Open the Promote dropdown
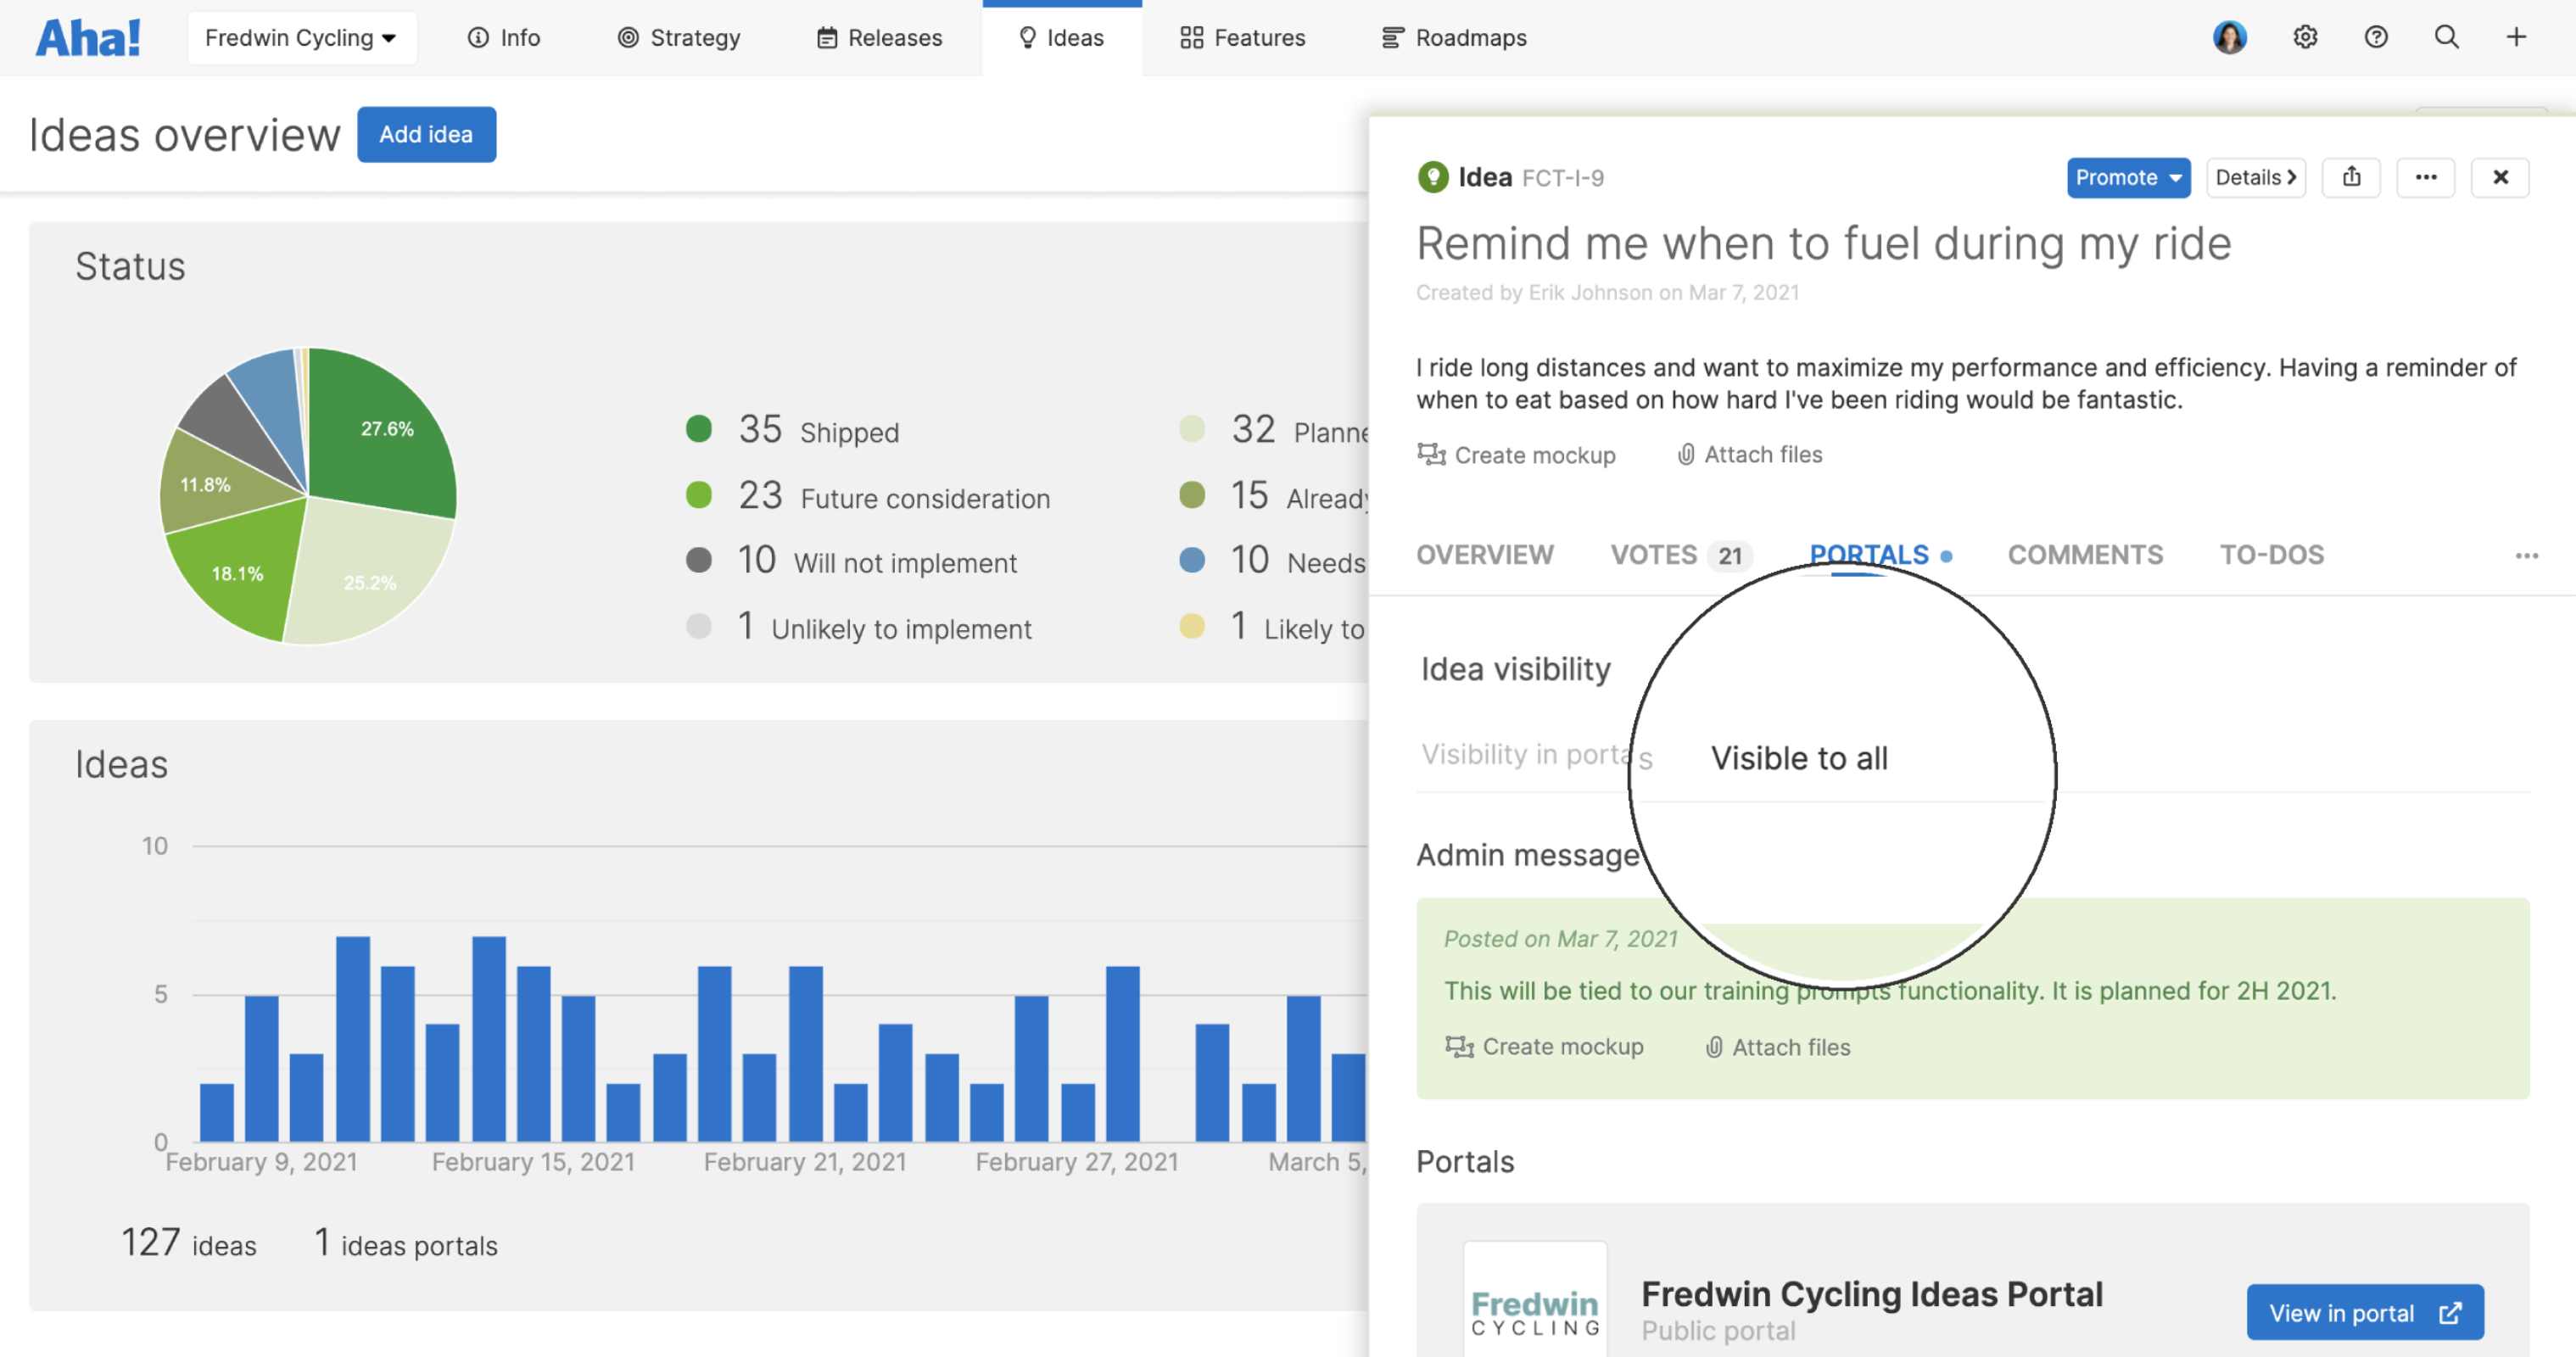The height and width of the screenshot is (1357, 2576). [2128, 177]
